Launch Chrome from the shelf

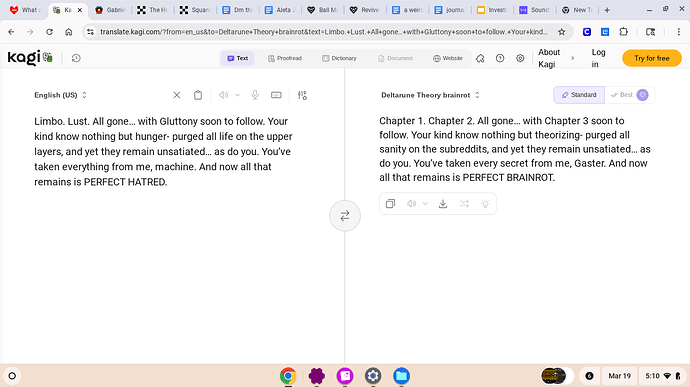[288, 376]
